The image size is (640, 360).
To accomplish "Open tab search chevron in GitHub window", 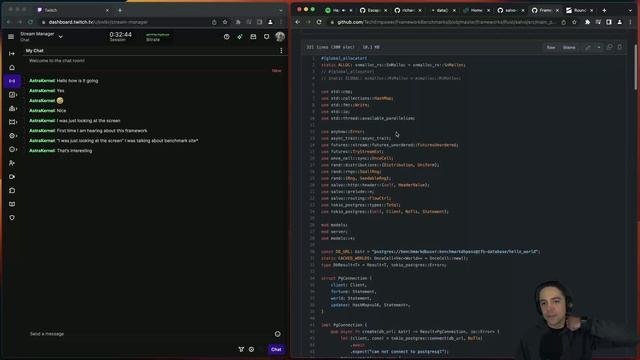I will (631, 10).
